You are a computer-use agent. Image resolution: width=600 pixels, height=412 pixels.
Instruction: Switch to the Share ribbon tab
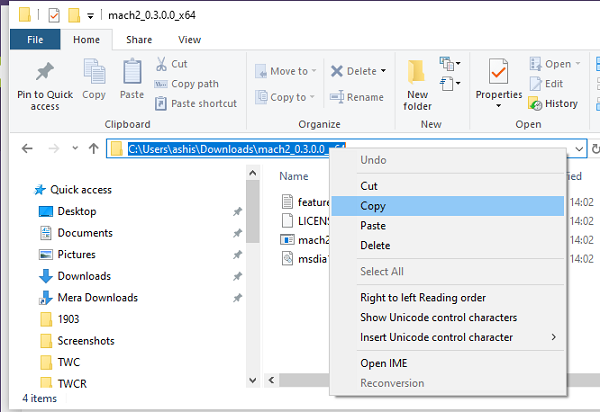pos(139,40)
